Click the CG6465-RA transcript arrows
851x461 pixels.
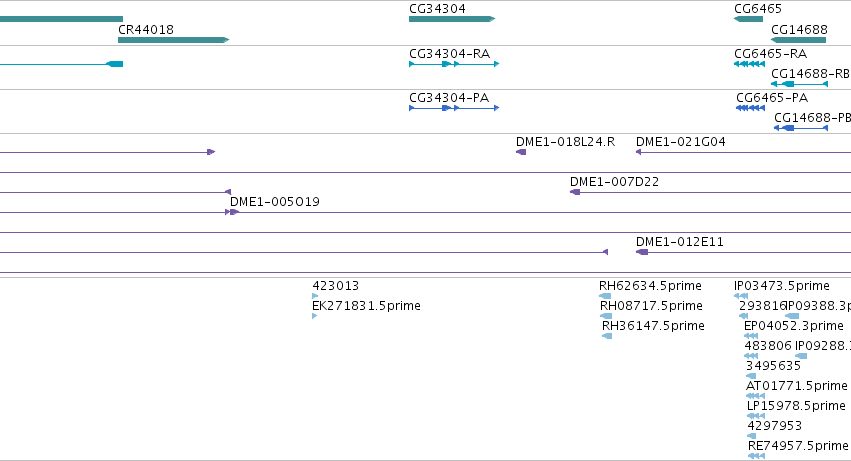[749, 64]
